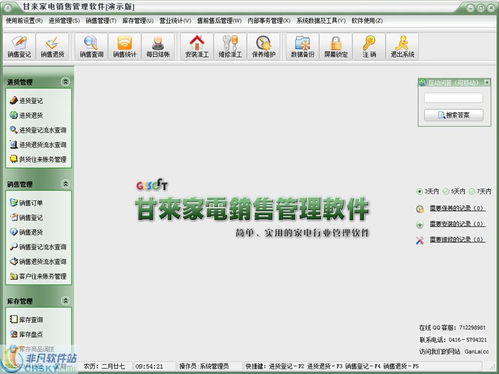Open 数据备份 folder icon

pyautogui.click(x=302, y=46)
